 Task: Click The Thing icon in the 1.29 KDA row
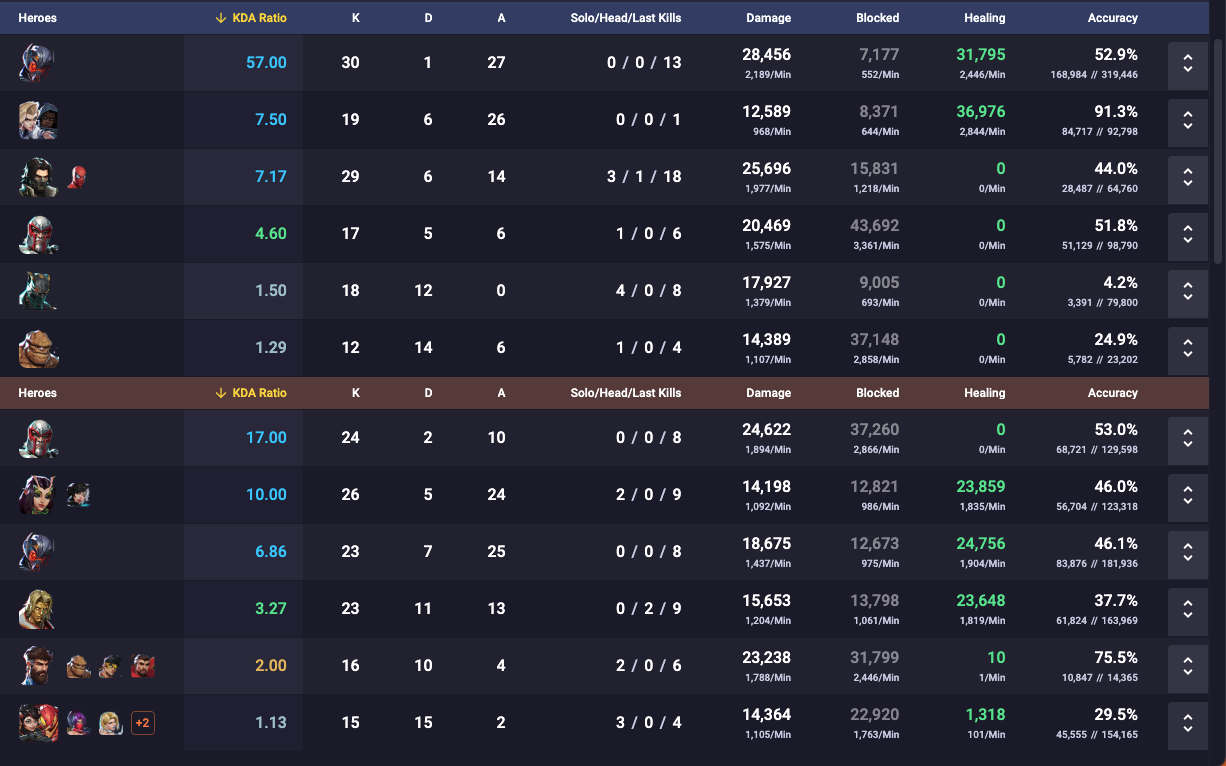click(38, 348)
